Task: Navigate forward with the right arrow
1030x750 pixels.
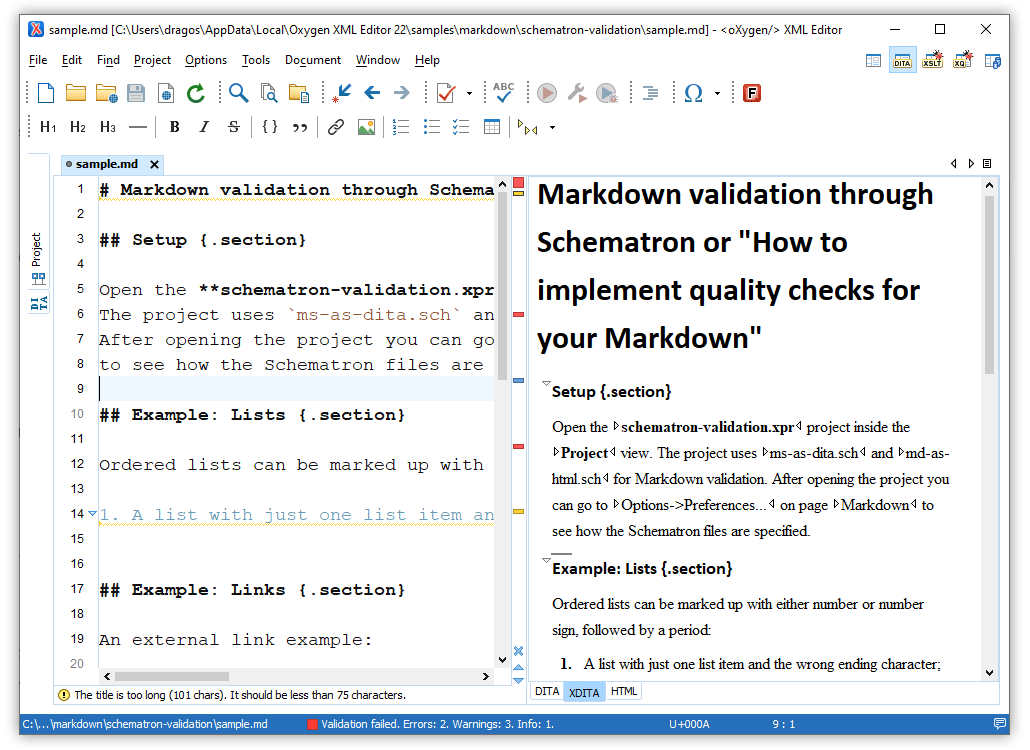Action: click(401, 93)
